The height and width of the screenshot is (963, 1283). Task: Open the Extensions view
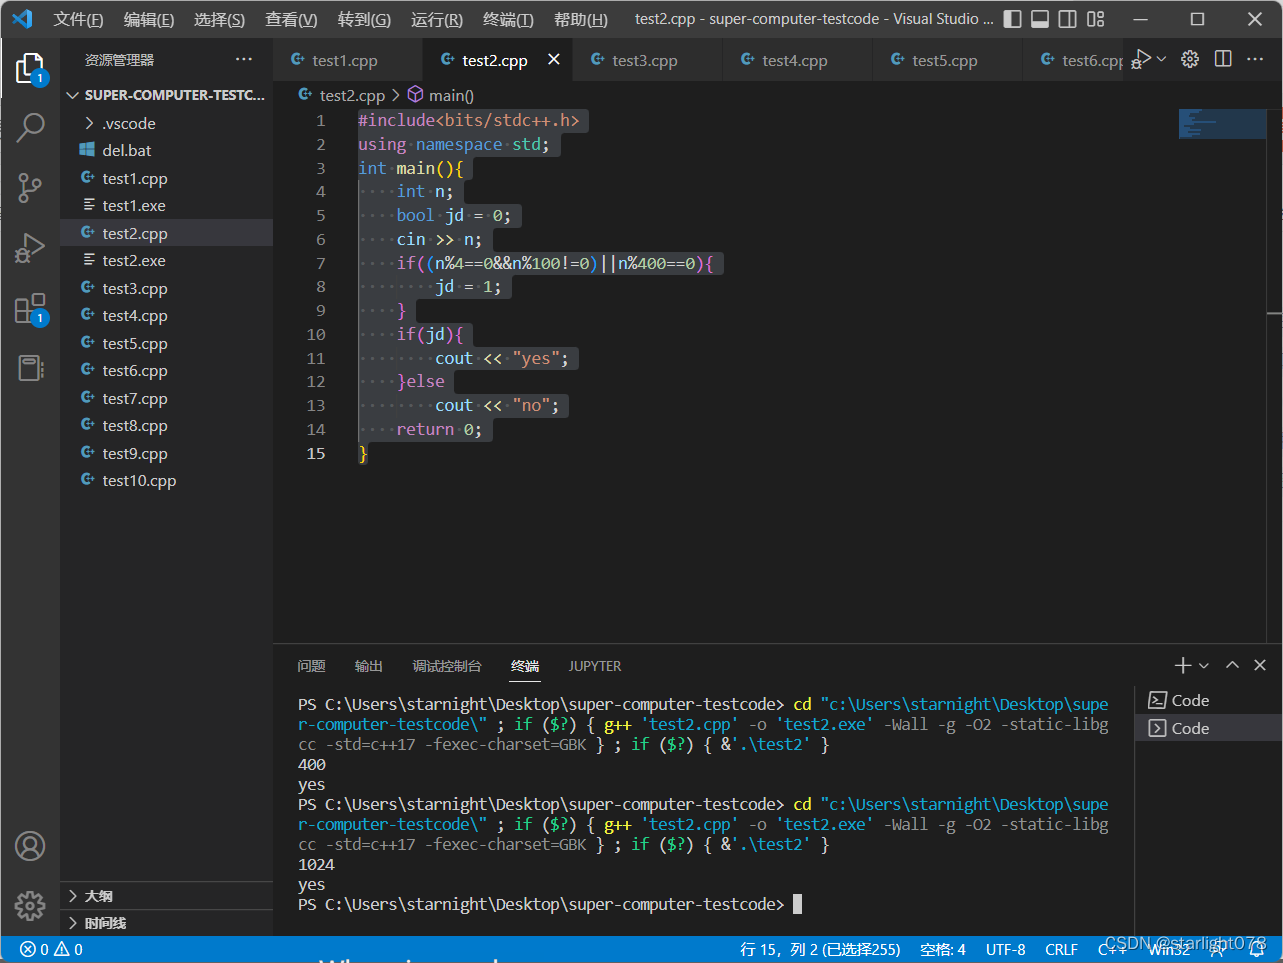tap(30, 308)
